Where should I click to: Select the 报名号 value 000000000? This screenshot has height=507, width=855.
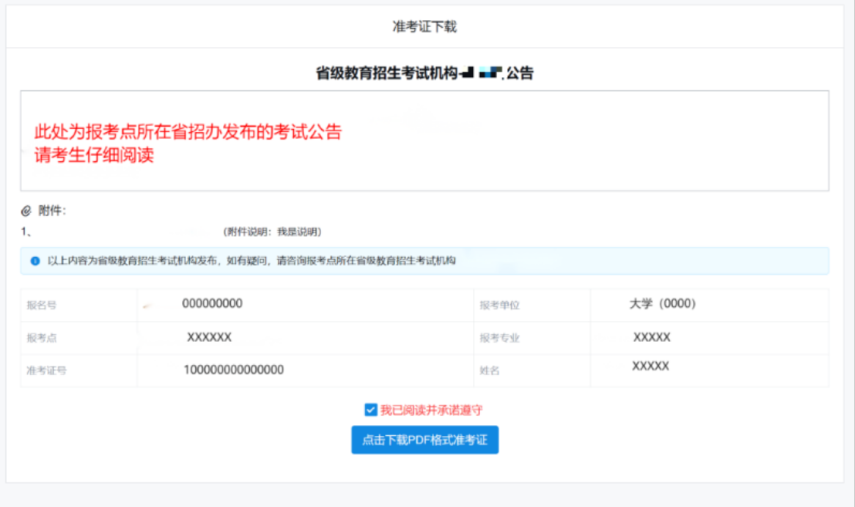click(212, 304)
